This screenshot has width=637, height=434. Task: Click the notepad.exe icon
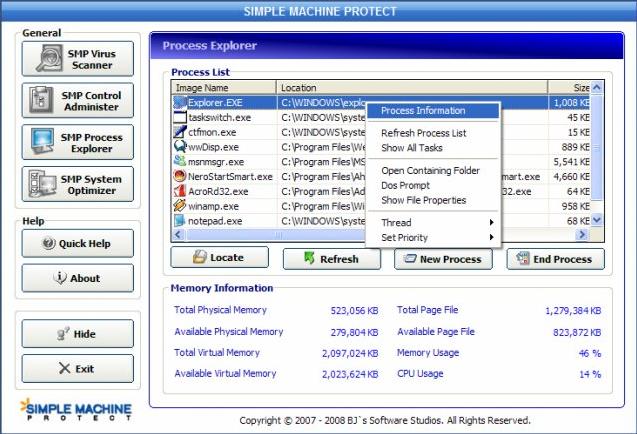180,221
